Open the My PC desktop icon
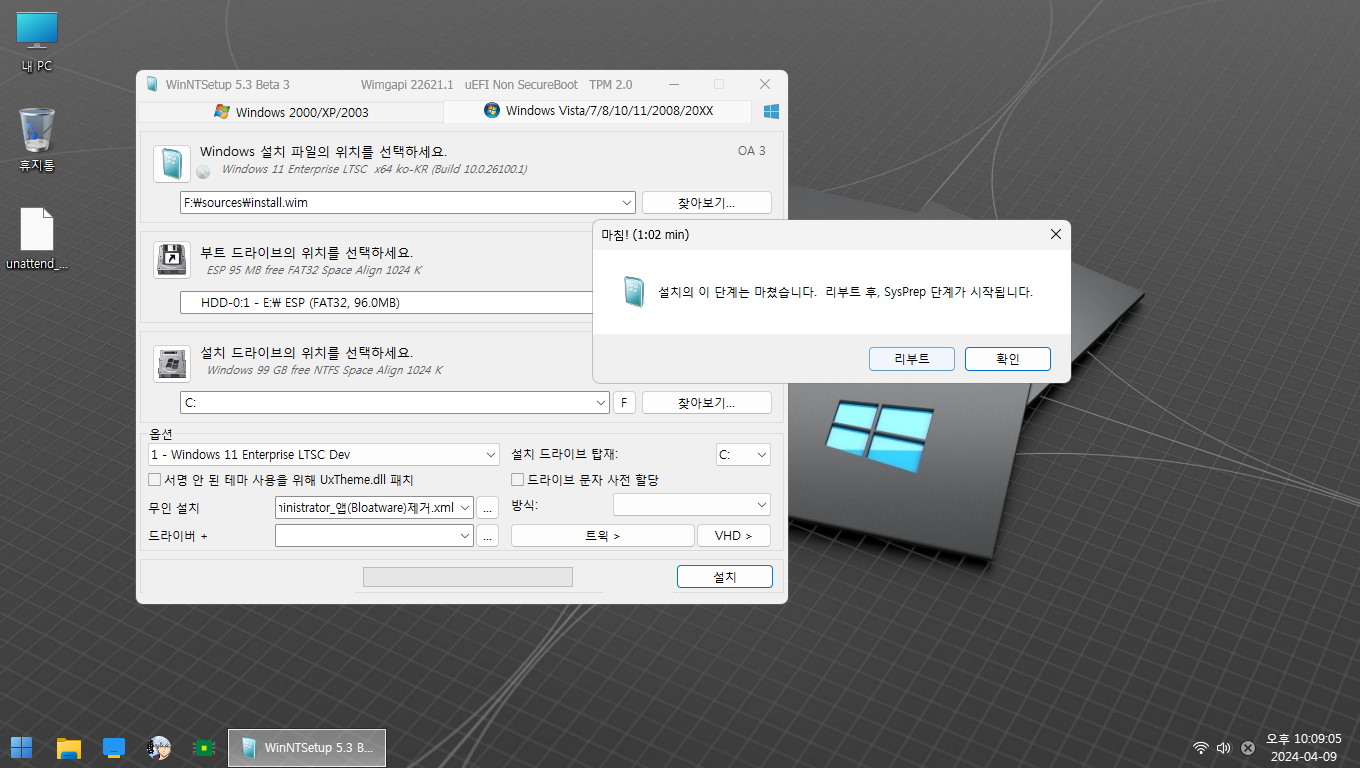The width and height of the screenshot is (1360, 768). point(37,42)
